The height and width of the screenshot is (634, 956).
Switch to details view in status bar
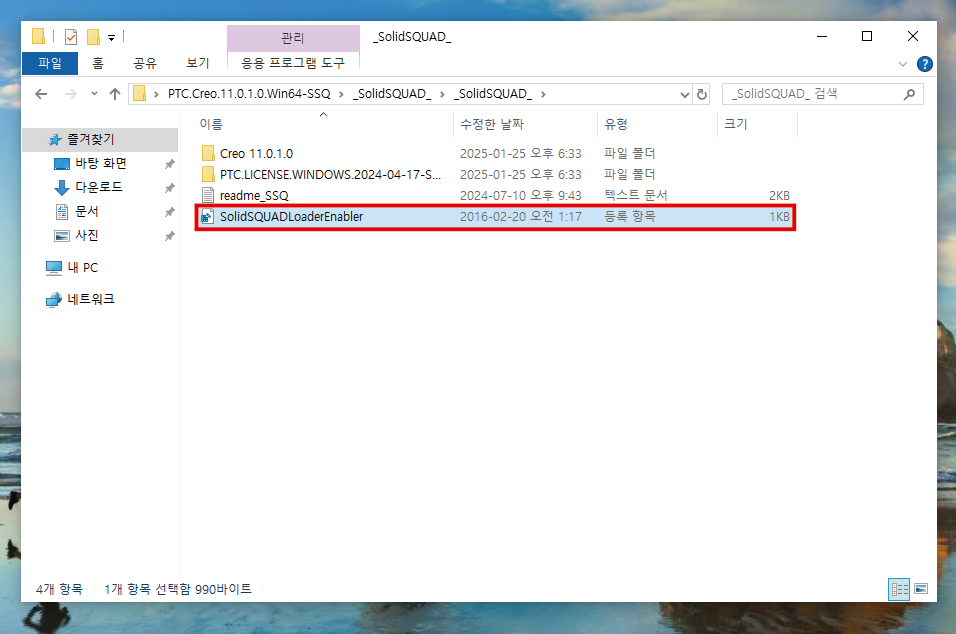click(x=899, y=589)
